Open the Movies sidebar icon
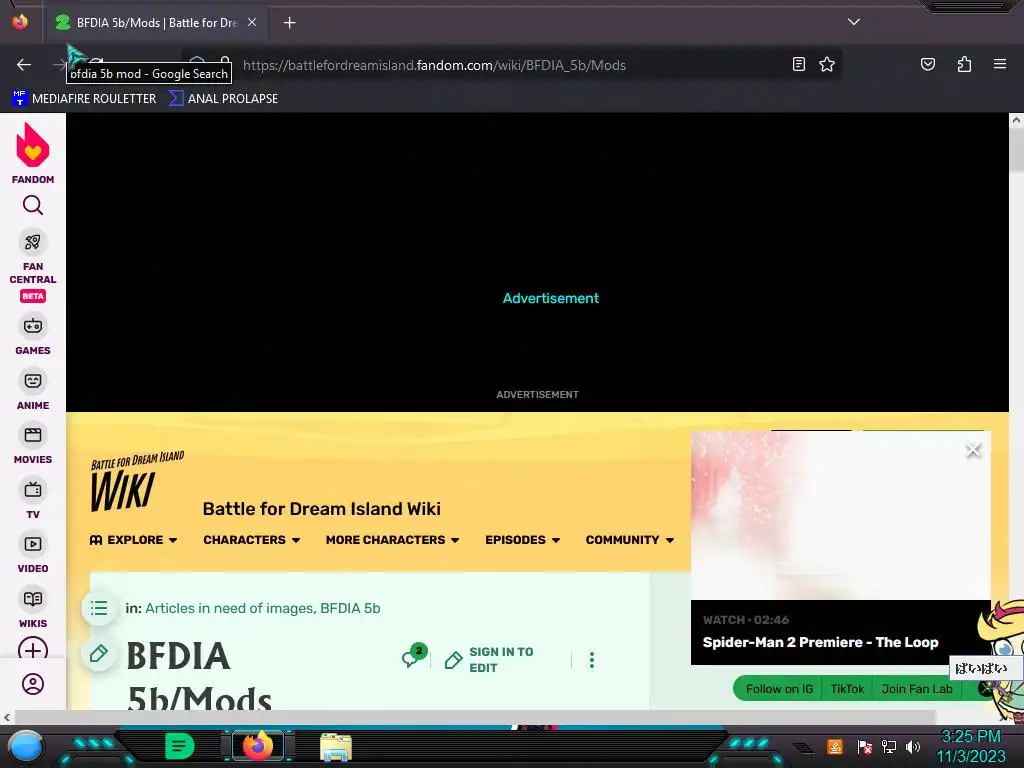The width and height of the screenshot is (1024, 768). 33,435
